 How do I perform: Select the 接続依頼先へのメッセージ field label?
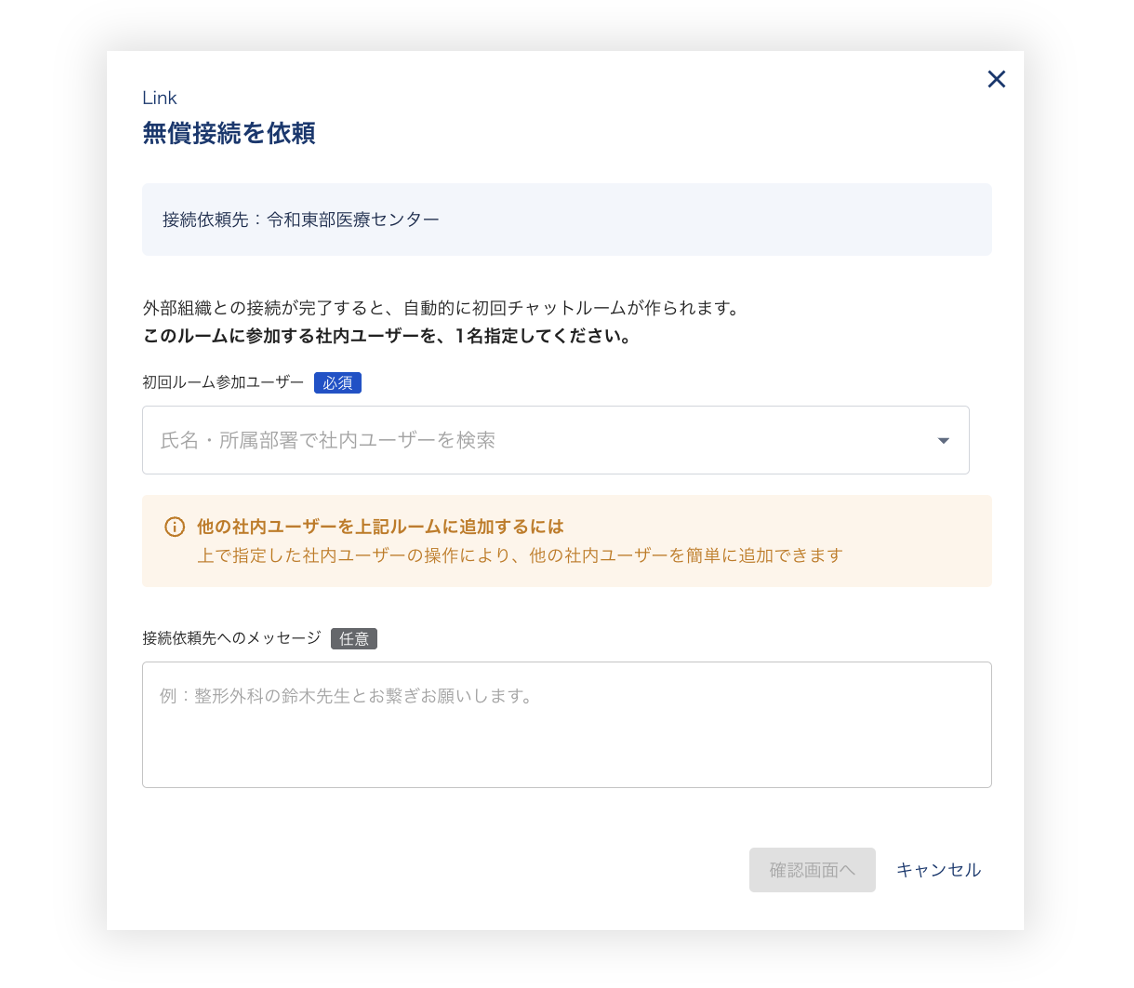pyautogui.click(x=231, y=638)
